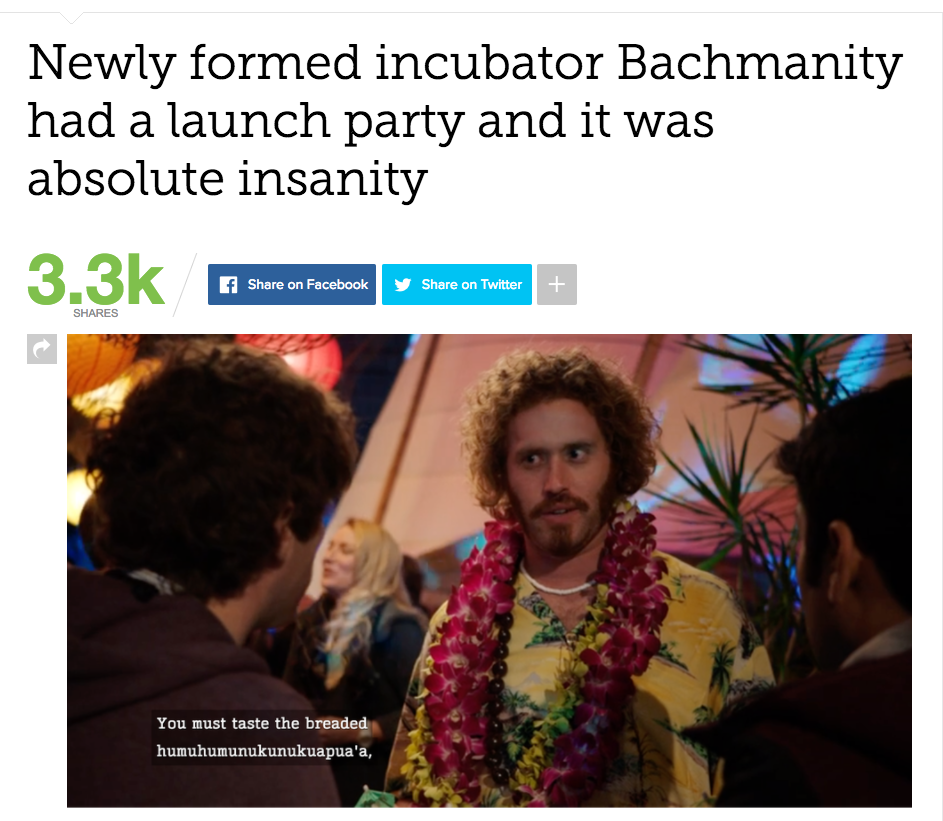Click 'absolute insanity' in the headline
Viewport: 943px width, 821px height.
pyautogui.click(x=227, y=179)
